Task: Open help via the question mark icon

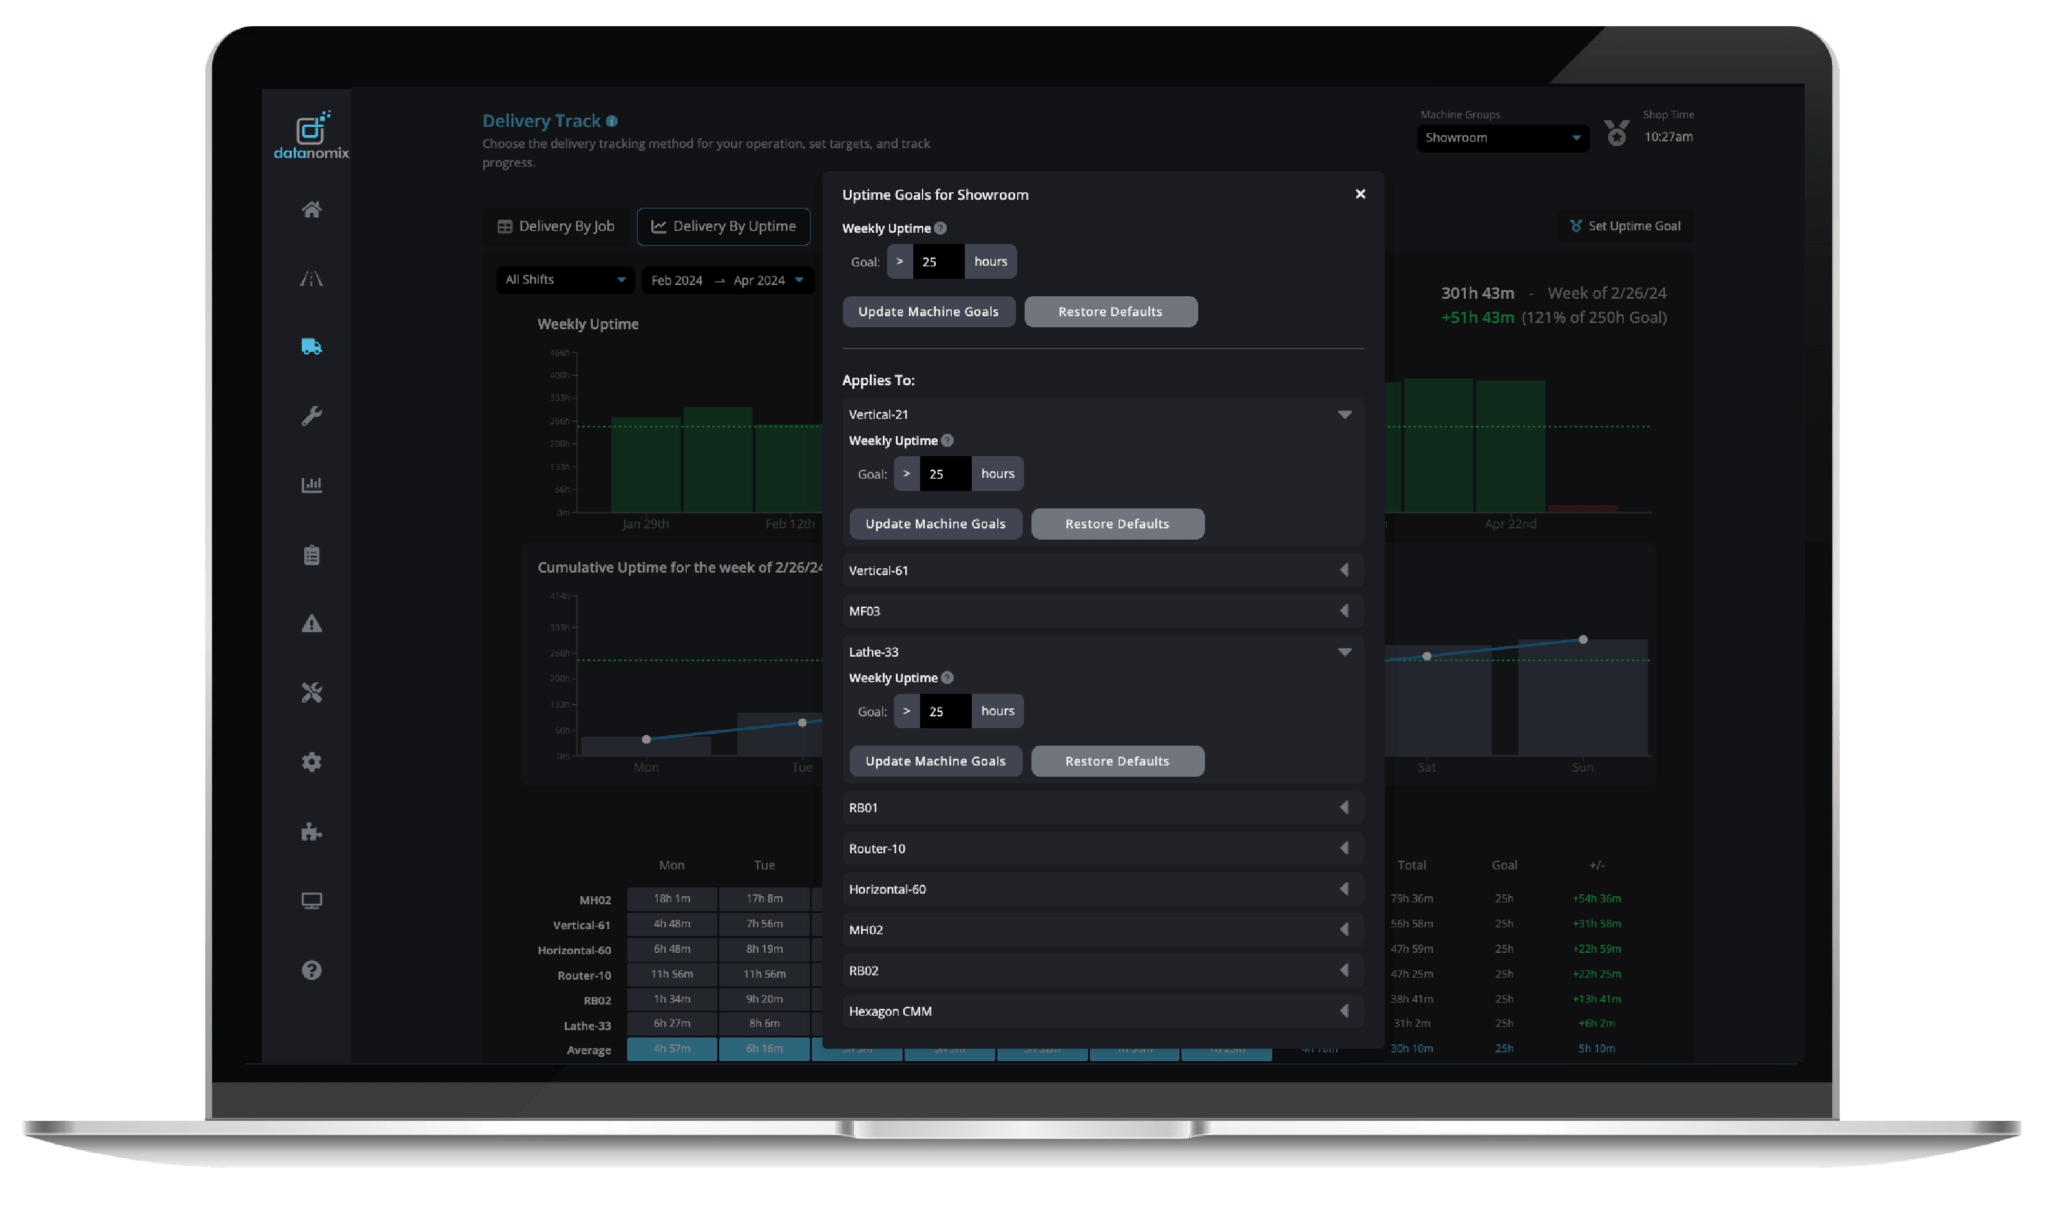Action: [x=311, y=969]
